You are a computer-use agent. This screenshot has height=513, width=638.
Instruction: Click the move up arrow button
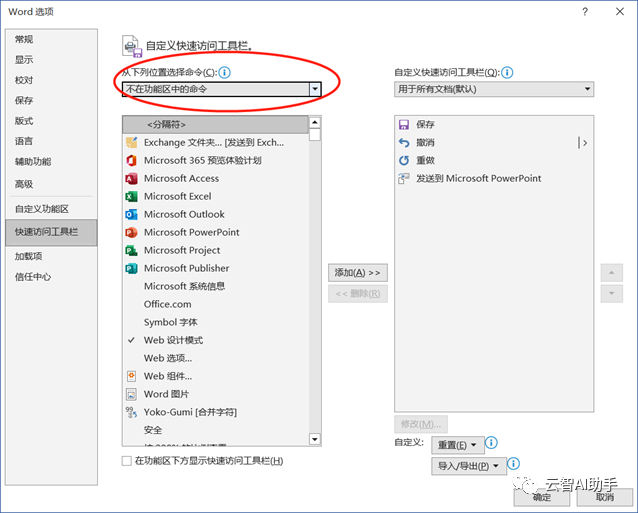pos(612,273)
